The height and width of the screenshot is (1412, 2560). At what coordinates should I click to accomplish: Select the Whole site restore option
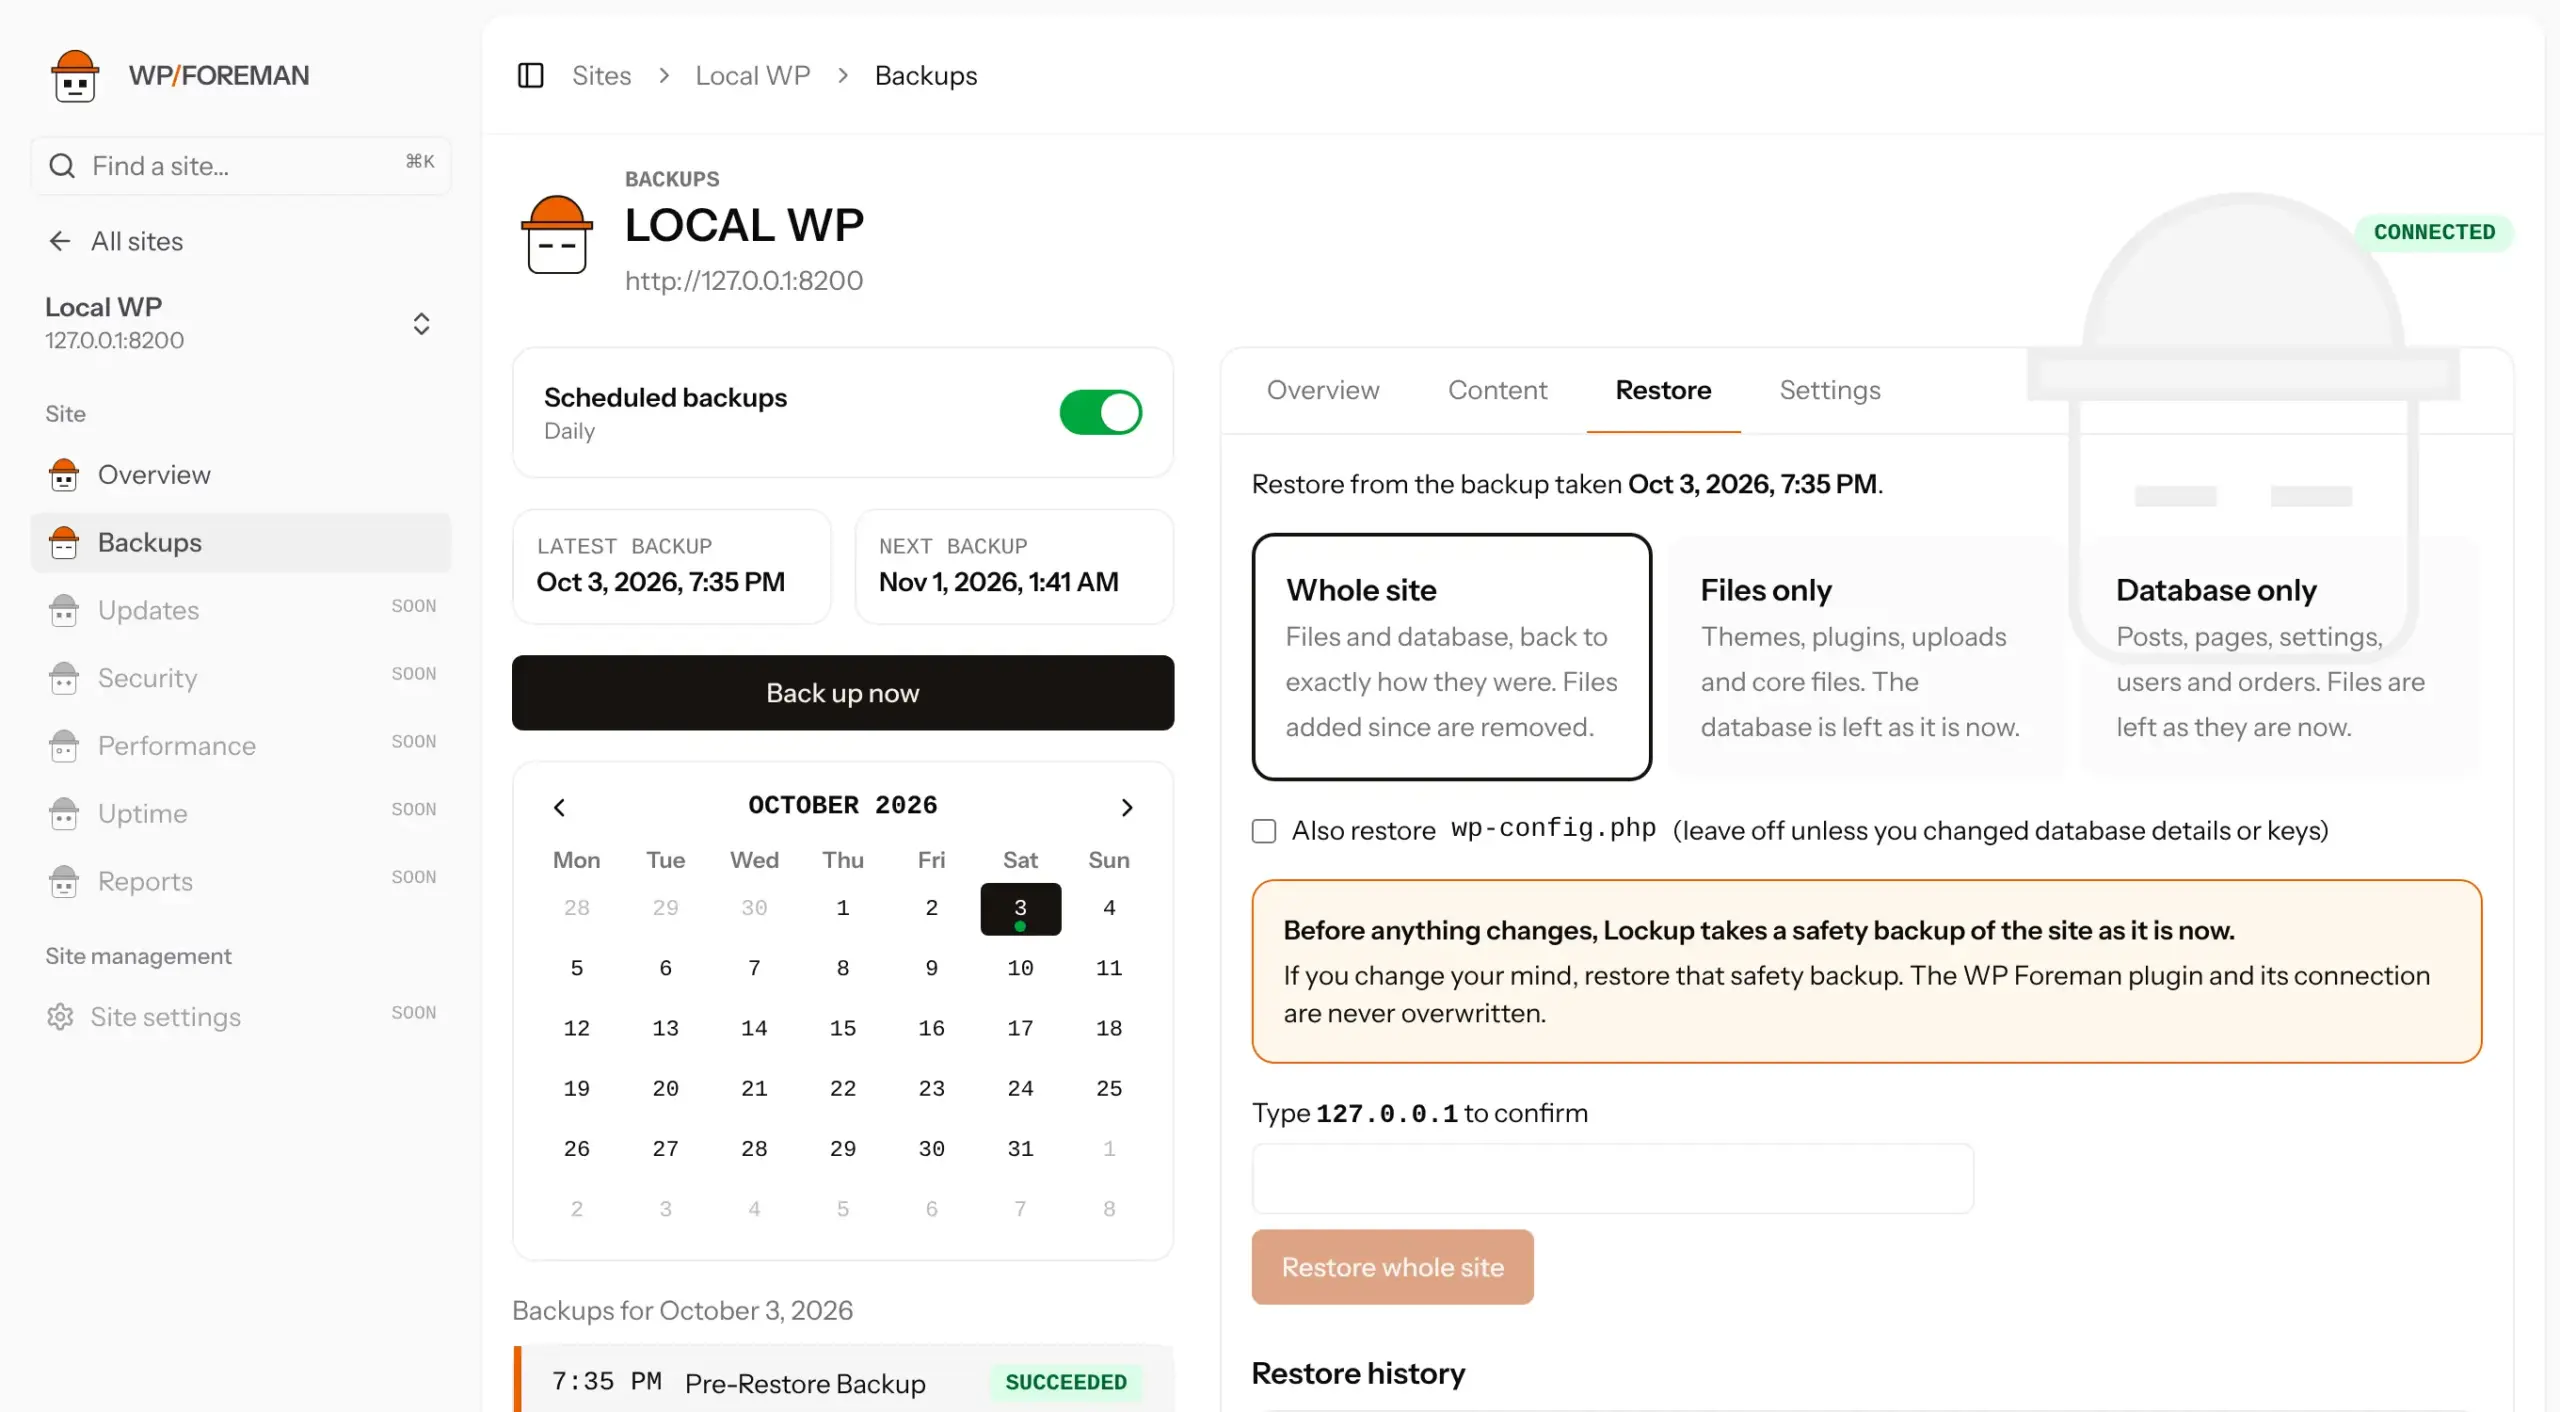(x=1452, y=657)
